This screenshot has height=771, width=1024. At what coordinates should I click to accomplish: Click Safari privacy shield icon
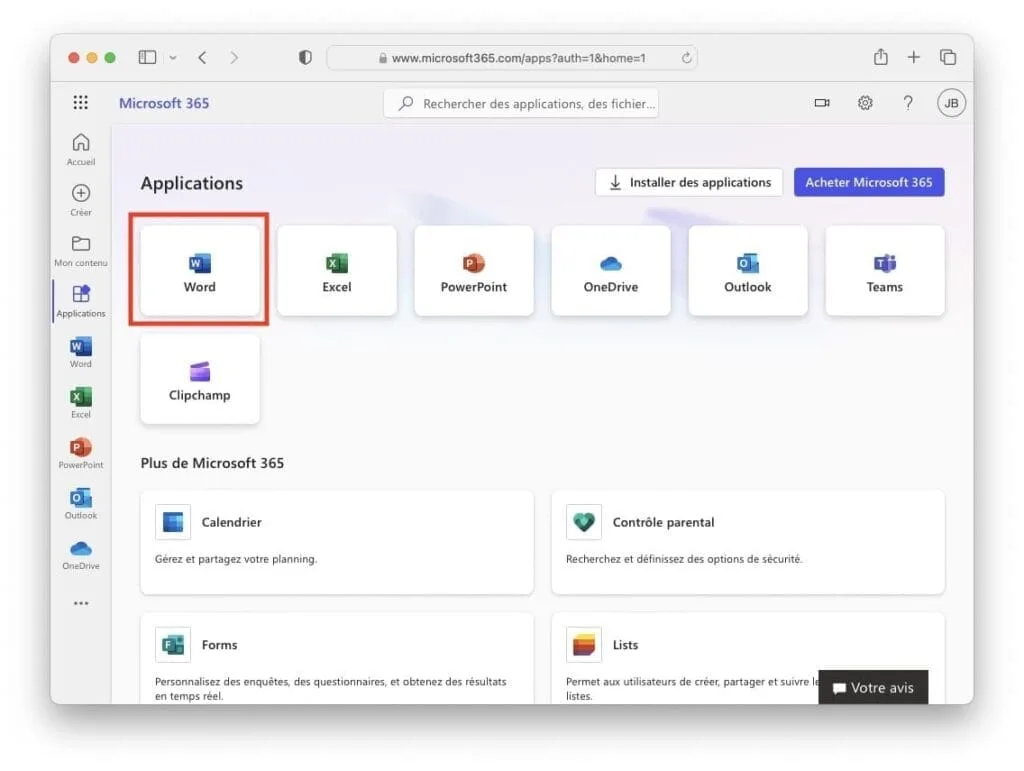pyautogui.click(x=305, y=57)
